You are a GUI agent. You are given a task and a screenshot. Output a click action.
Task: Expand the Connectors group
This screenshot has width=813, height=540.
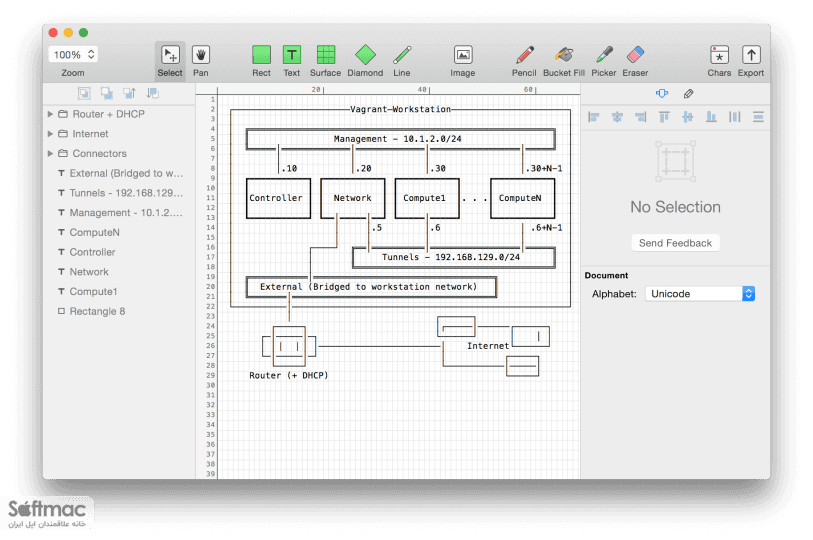coord(50,153)
